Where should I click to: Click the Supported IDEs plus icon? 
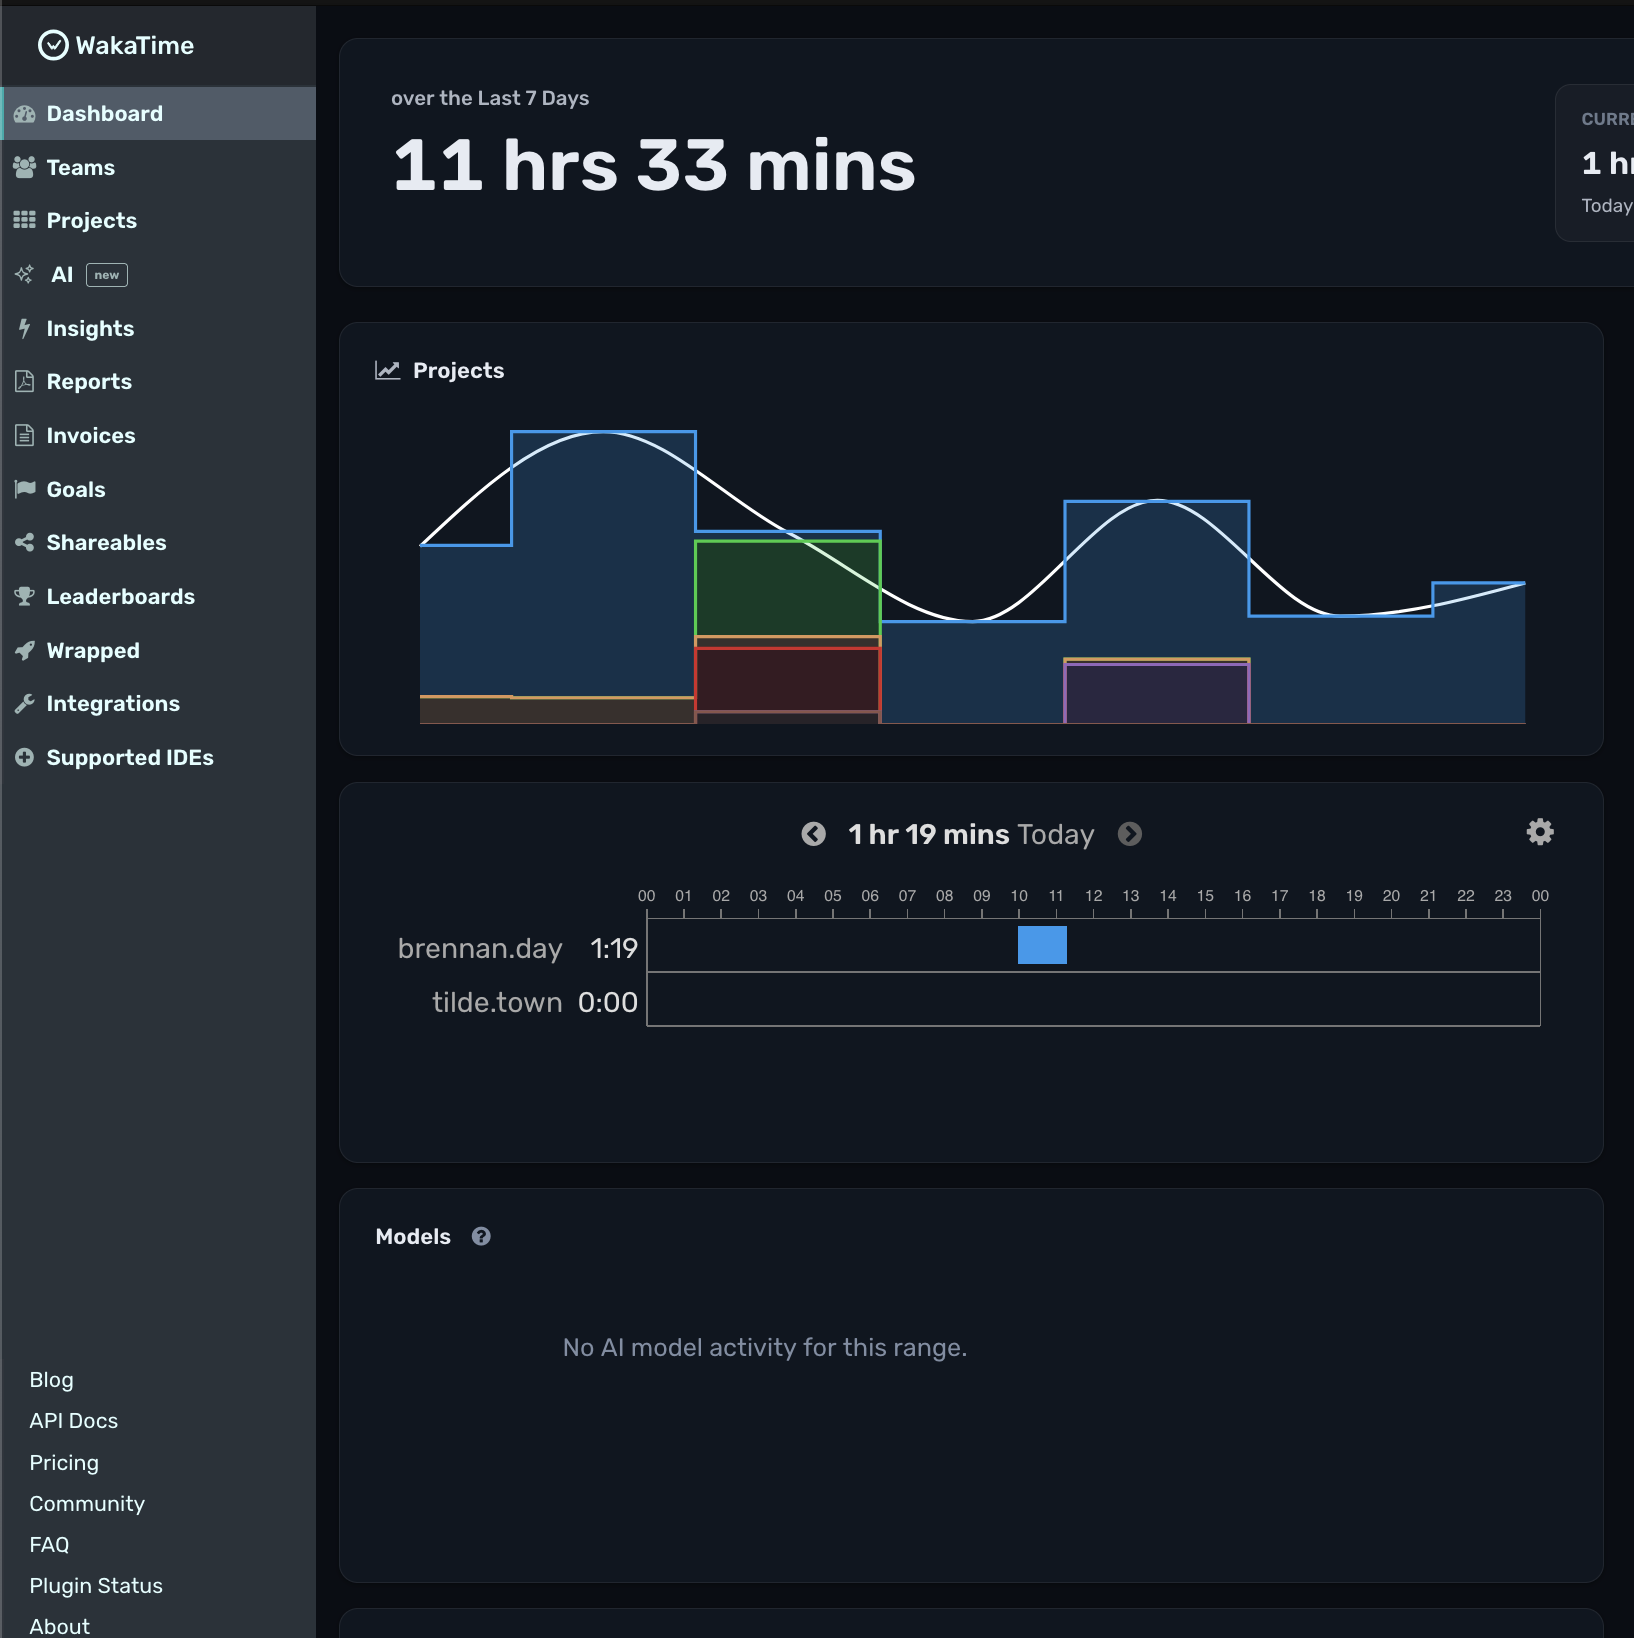pos(25,757)
